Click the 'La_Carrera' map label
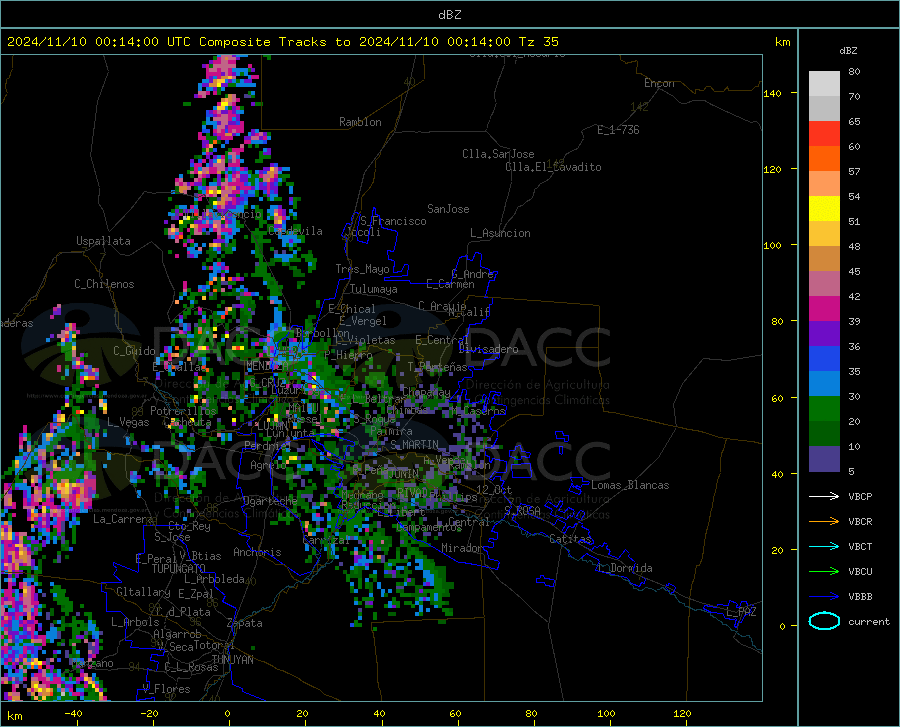The height and width of the screenshot is (727, 900). click(x=123, y=519)
